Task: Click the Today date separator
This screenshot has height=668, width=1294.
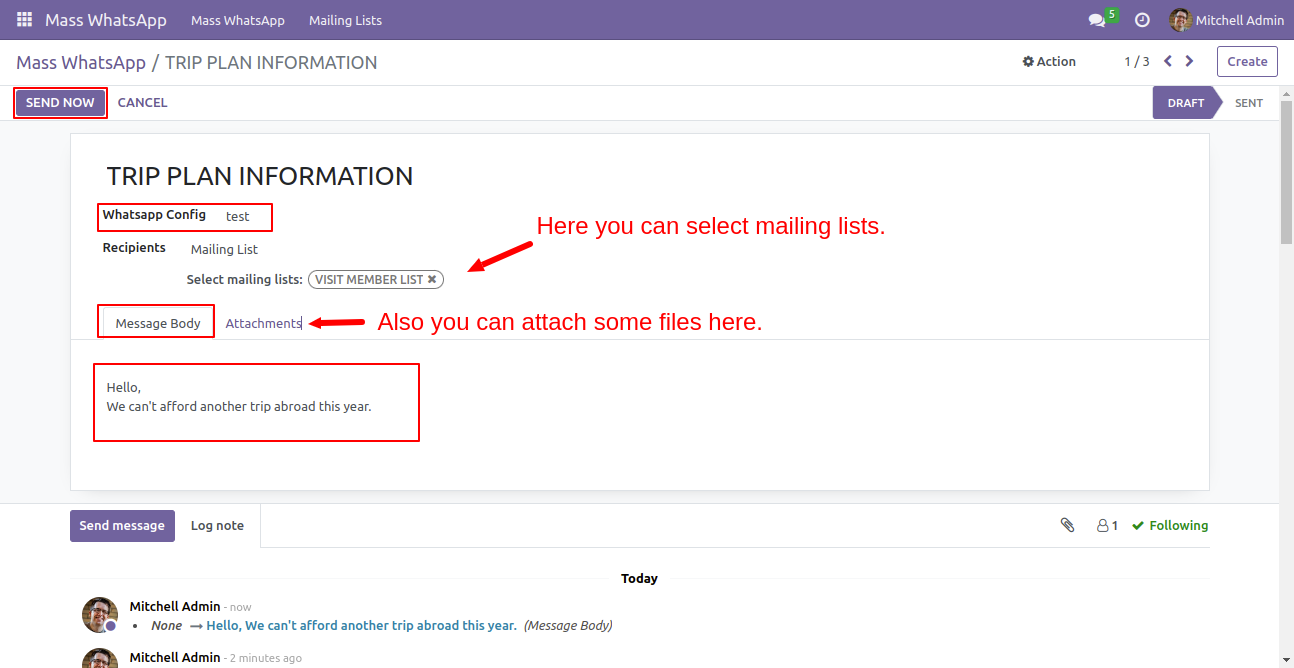Action: 639,578
